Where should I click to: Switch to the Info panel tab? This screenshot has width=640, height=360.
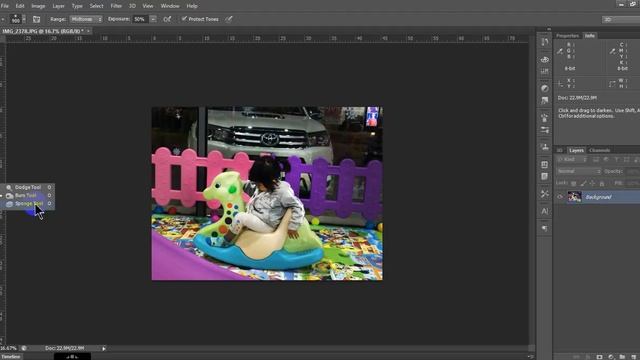pyautogui.click(x=590, y=36)
